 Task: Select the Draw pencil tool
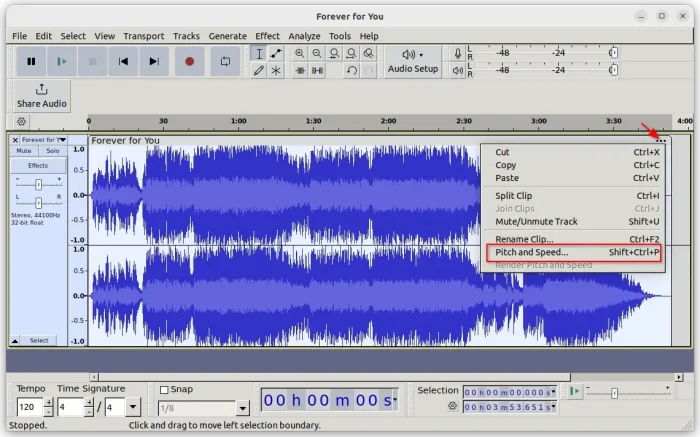pyautogui.click(x=259, y=71)
